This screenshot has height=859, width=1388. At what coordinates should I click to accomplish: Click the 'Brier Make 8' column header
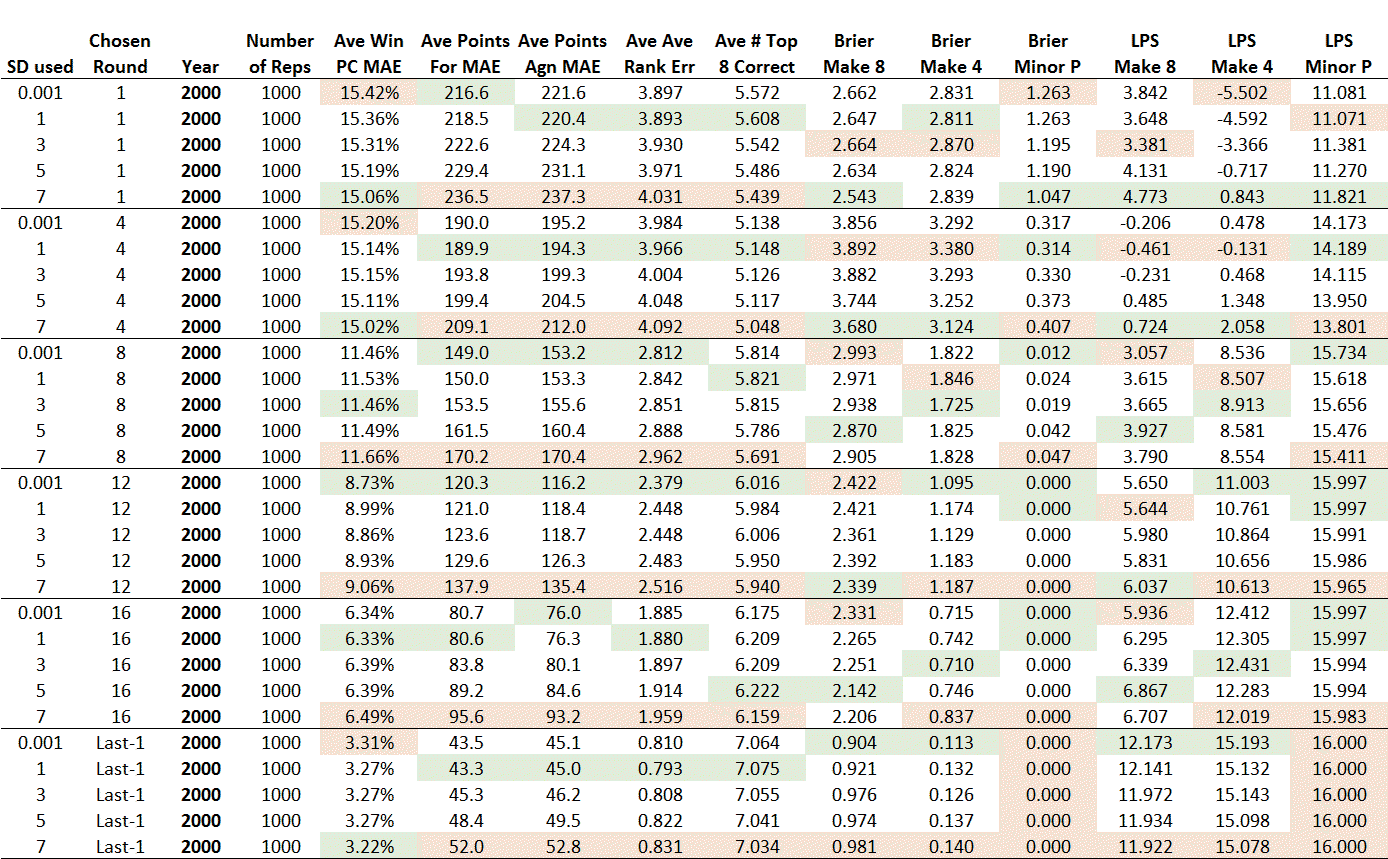(854, 54)
